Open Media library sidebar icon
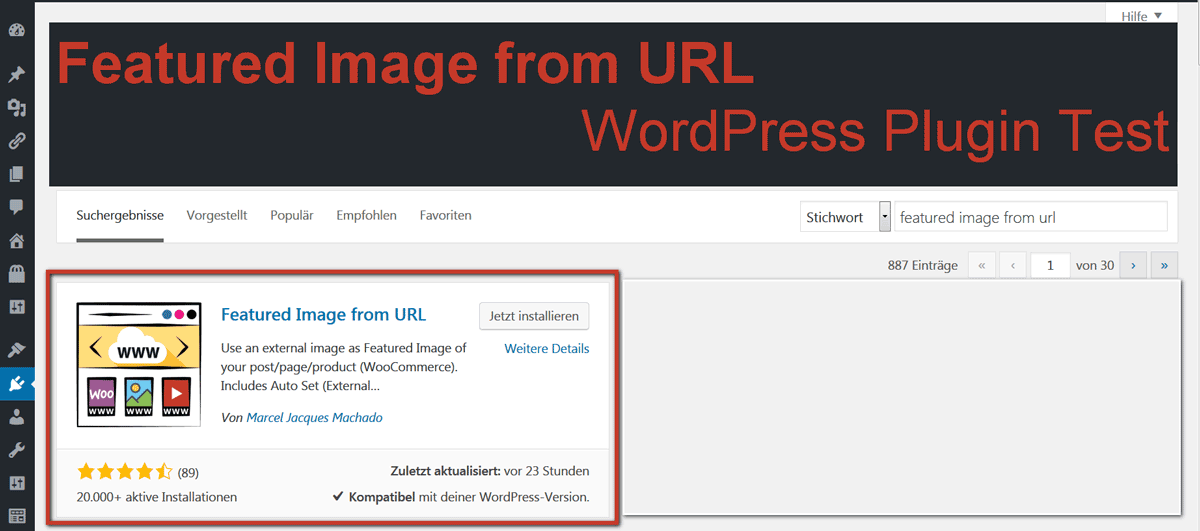 click(x=16, y=107)
